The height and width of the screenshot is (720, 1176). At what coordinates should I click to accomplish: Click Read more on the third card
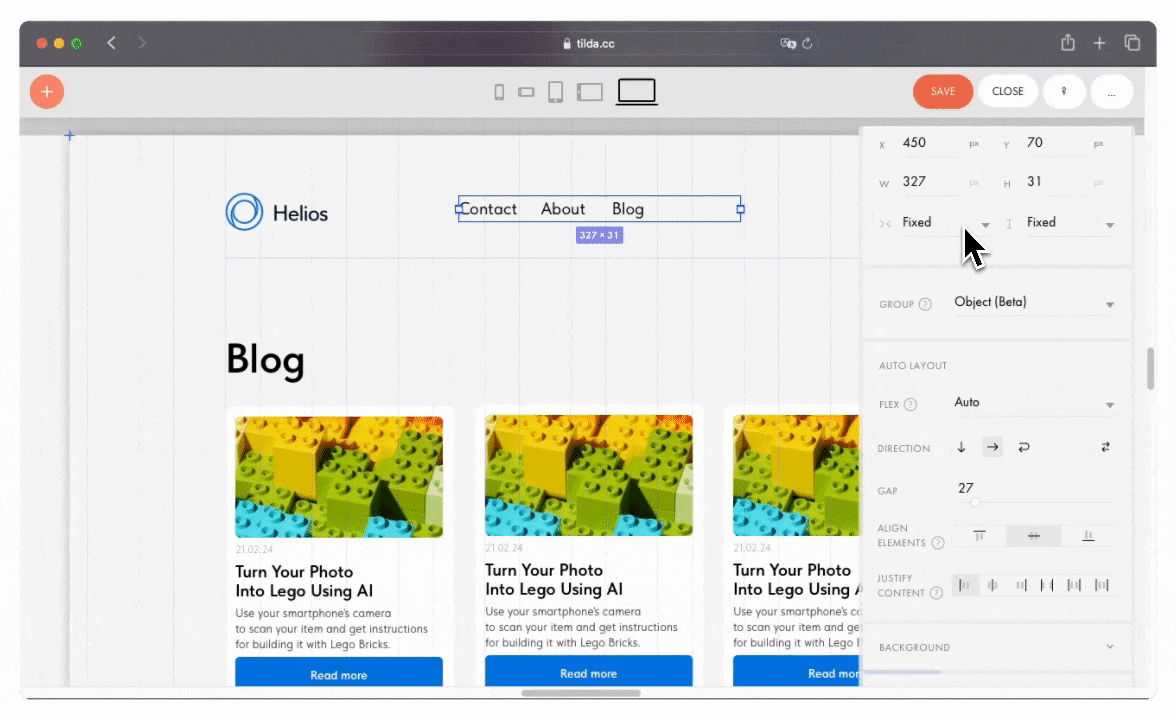[797, 671]
